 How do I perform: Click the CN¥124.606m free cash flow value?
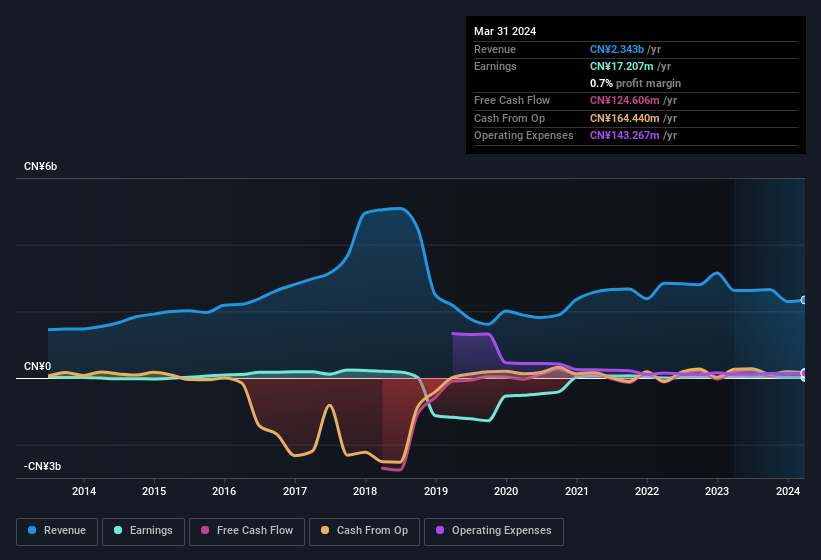[x=625, y=100]
